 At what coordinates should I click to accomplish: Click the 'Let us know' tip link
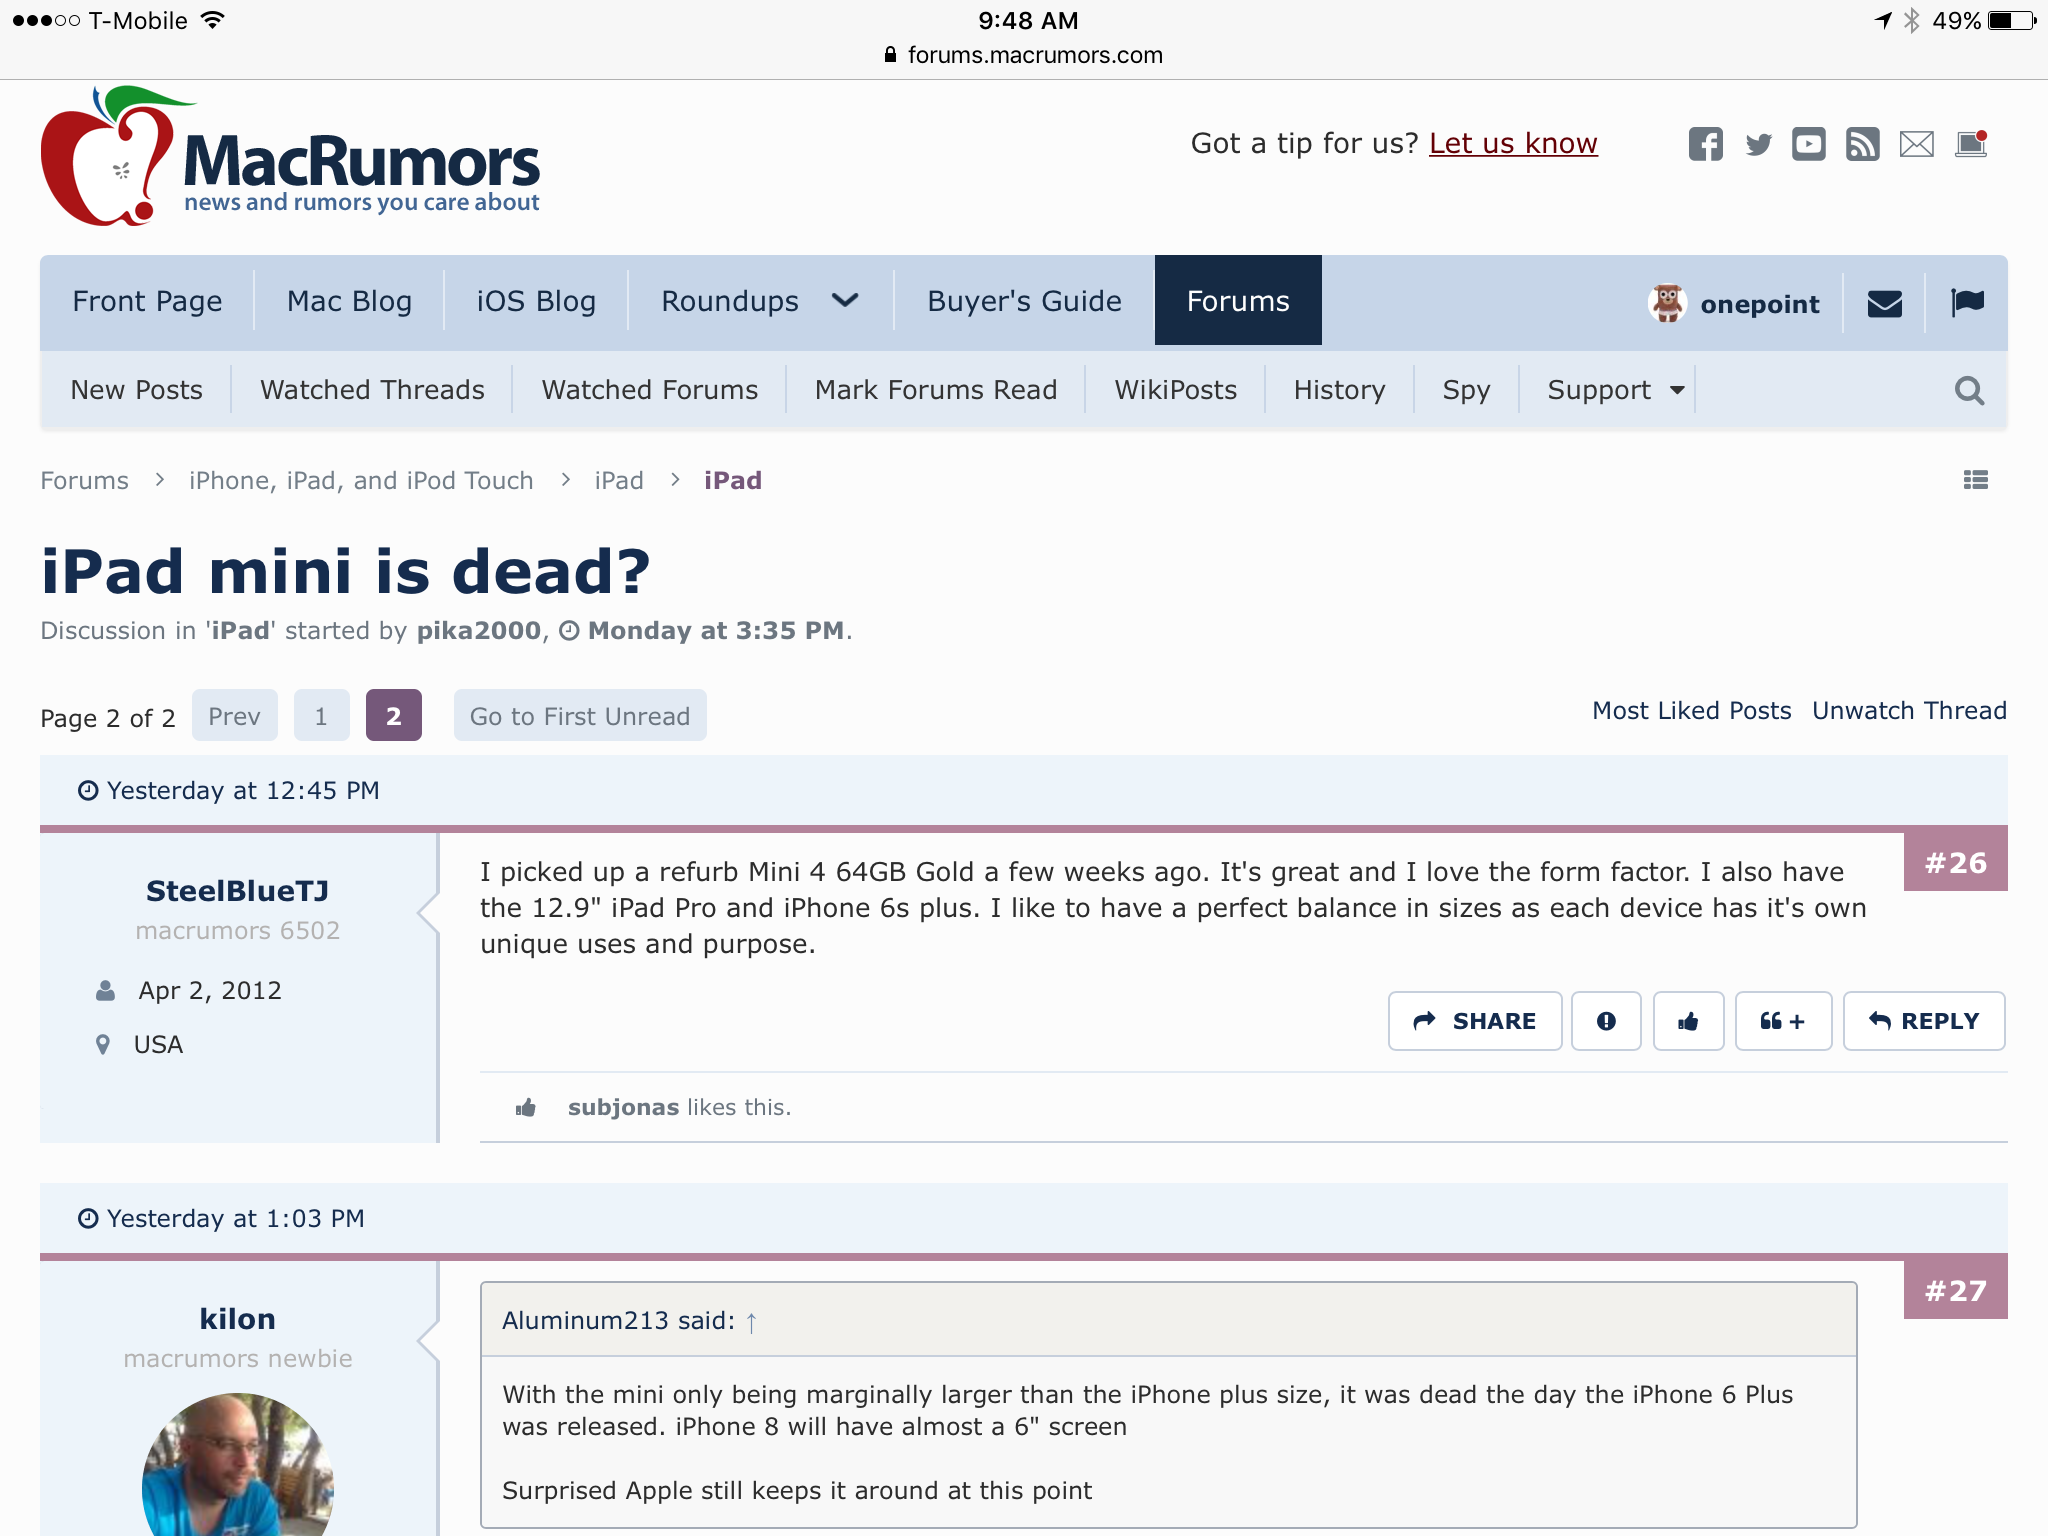(1513, 144)
